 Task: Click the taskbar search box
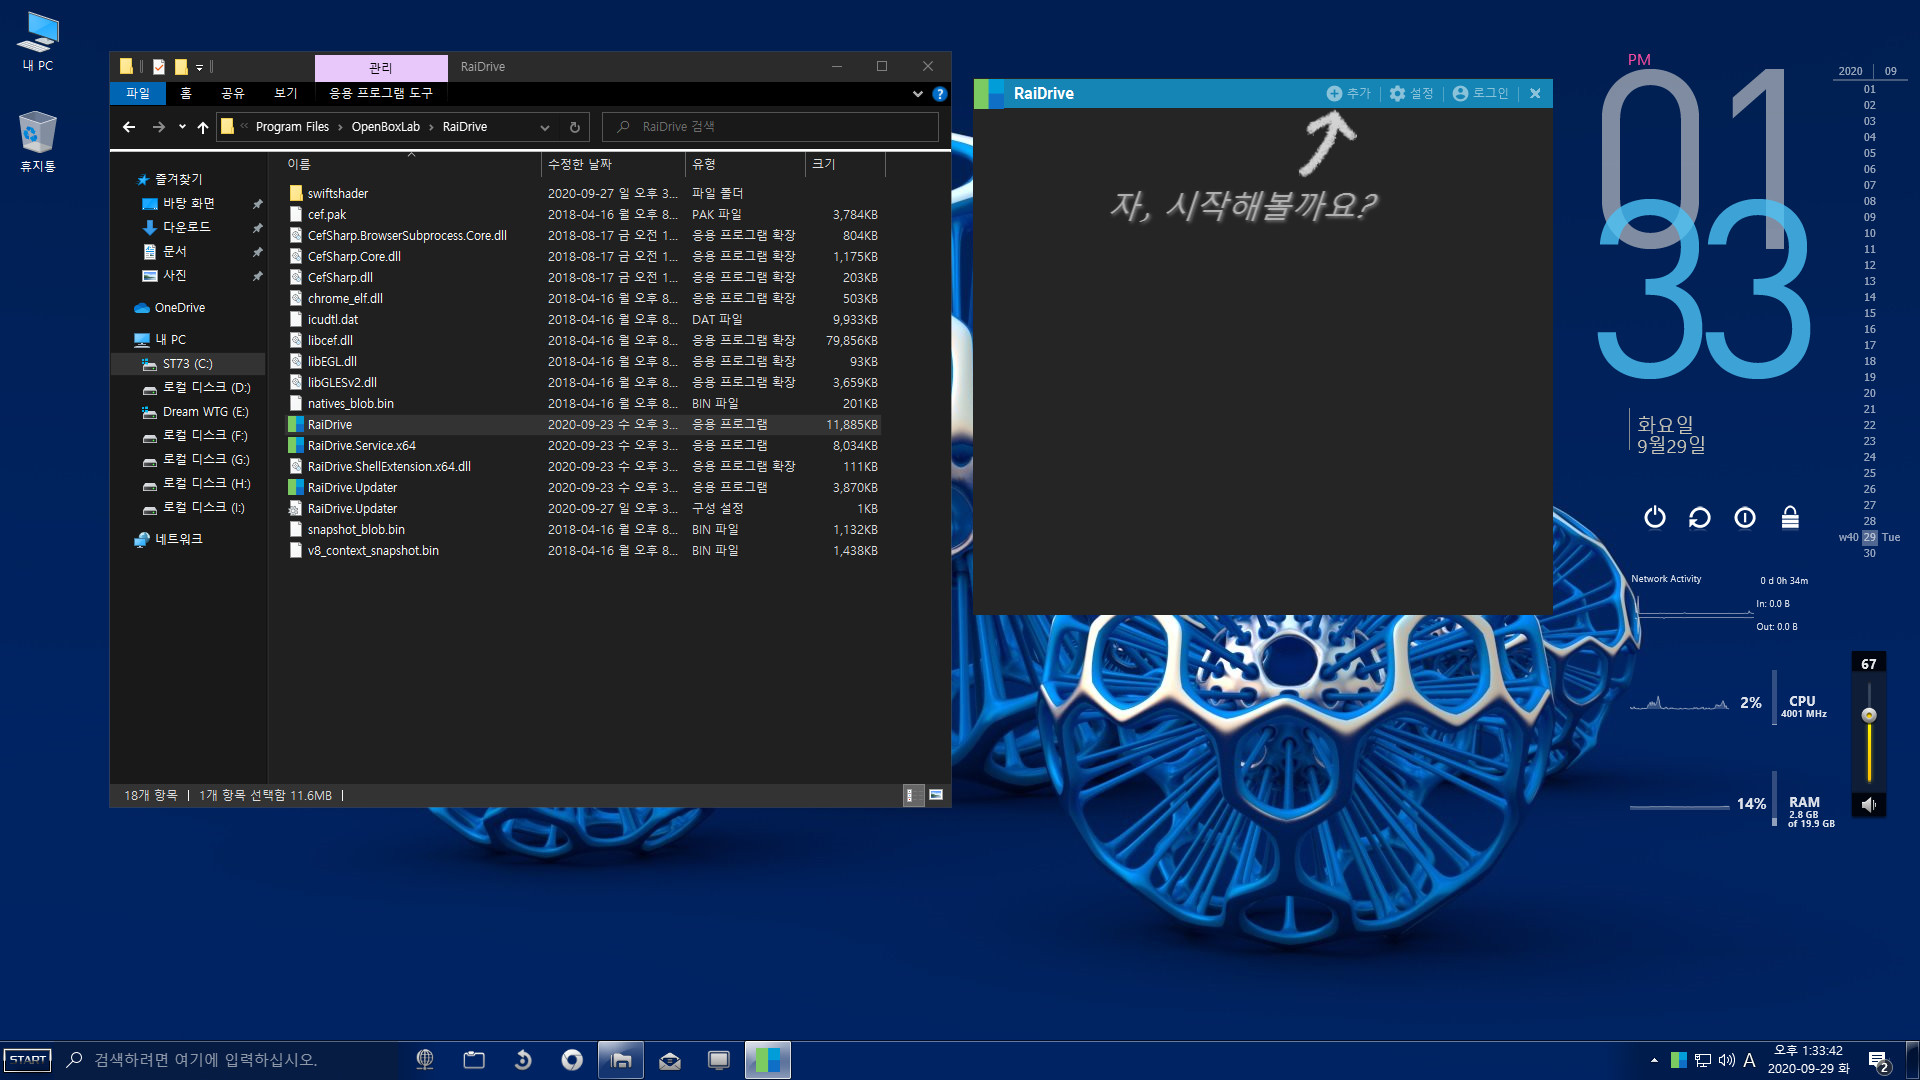coord(230,1060)
